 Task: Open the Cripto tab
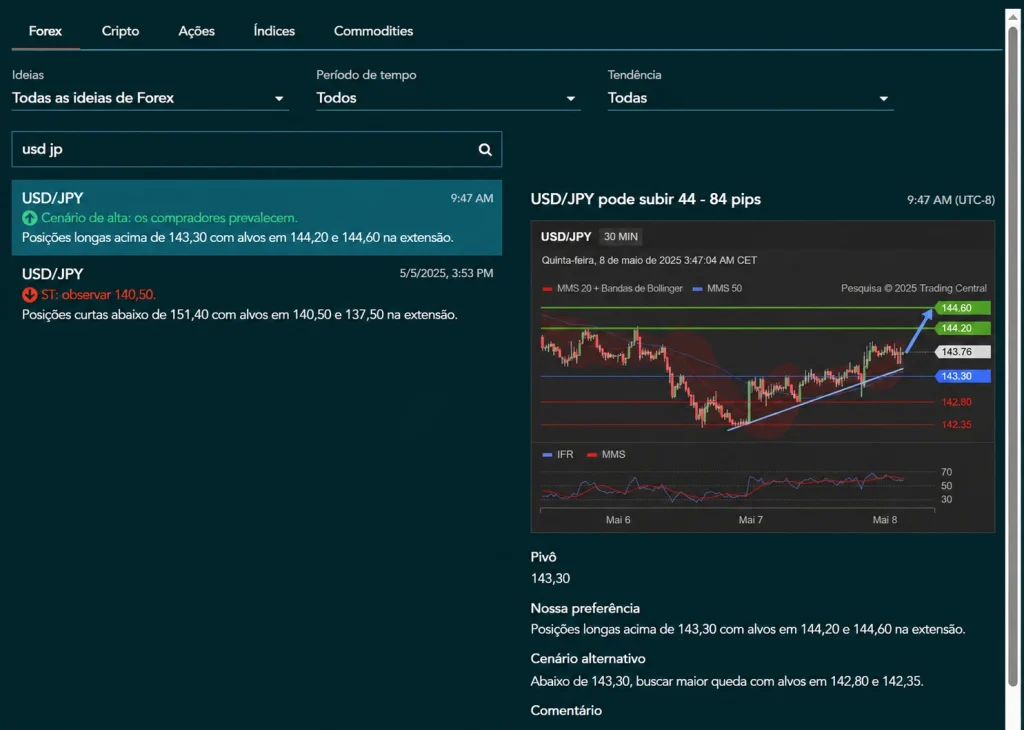(x=120, y=31)
